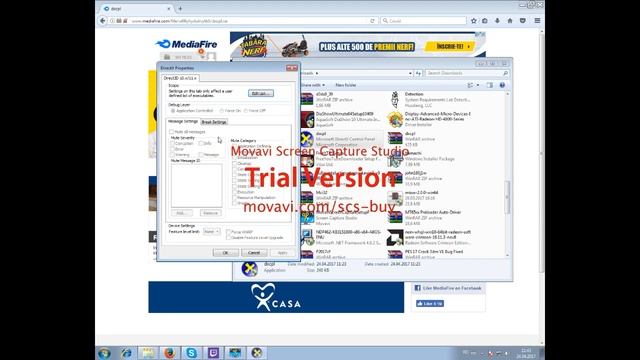The width and height of the screenshot is (640, 360).
Task: Click the Firefox search box
Action: [x=423, y=21]
